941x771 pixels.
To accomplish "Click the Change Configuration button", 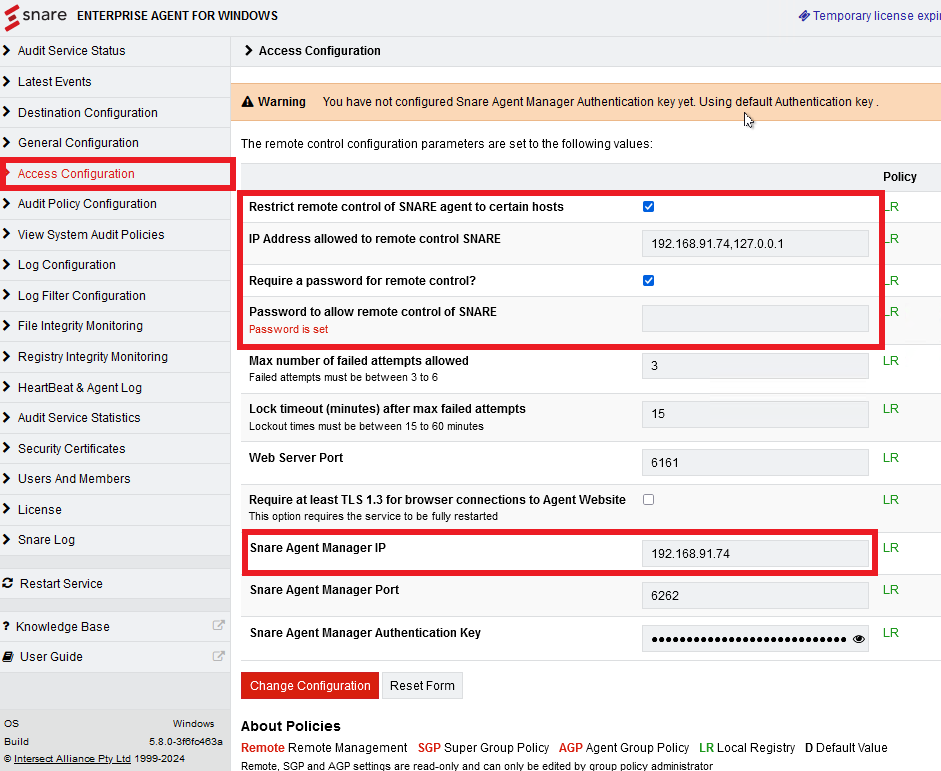I will coord(310,686).
